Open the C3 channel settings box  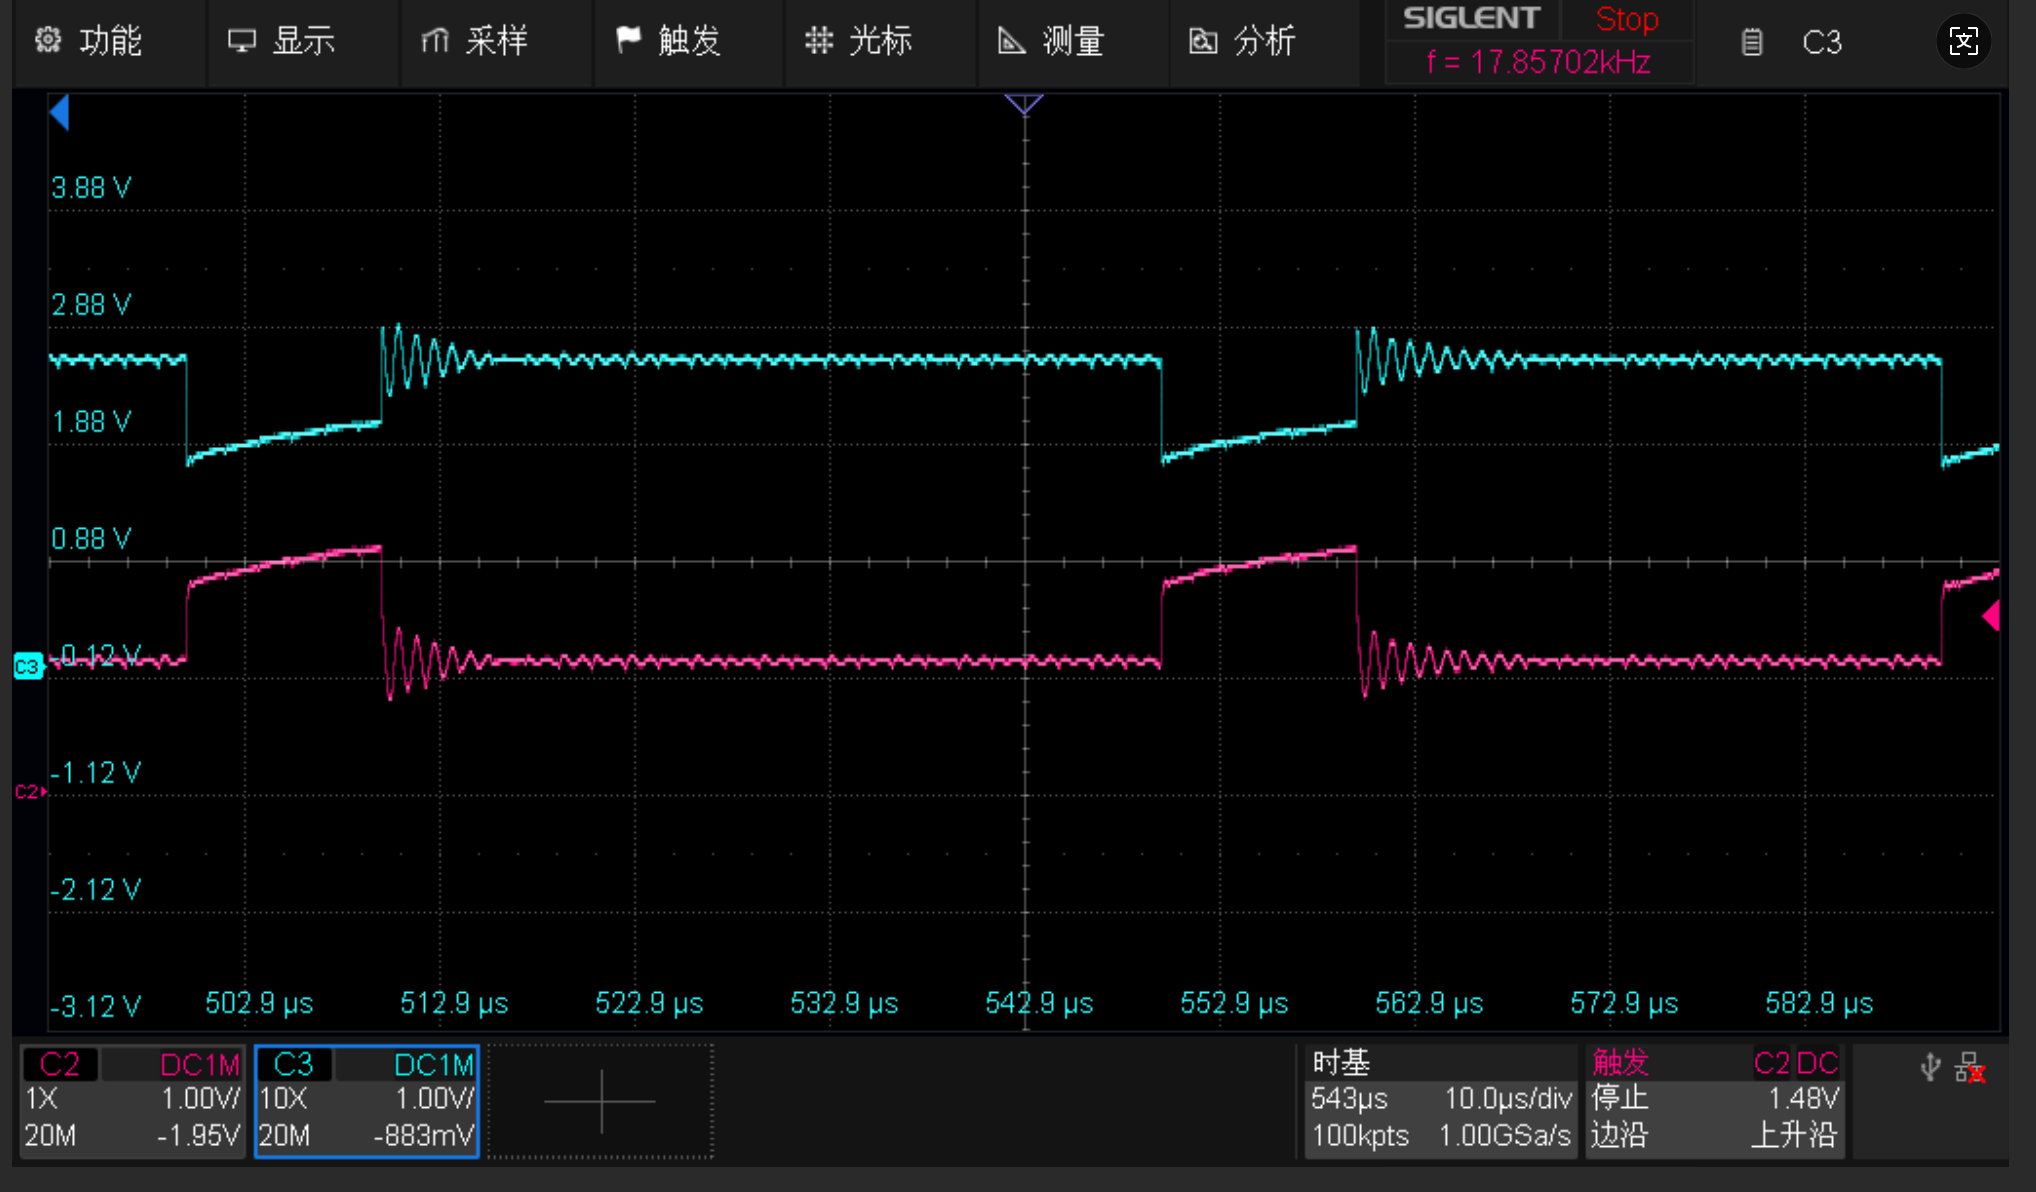pos(367,1101)
